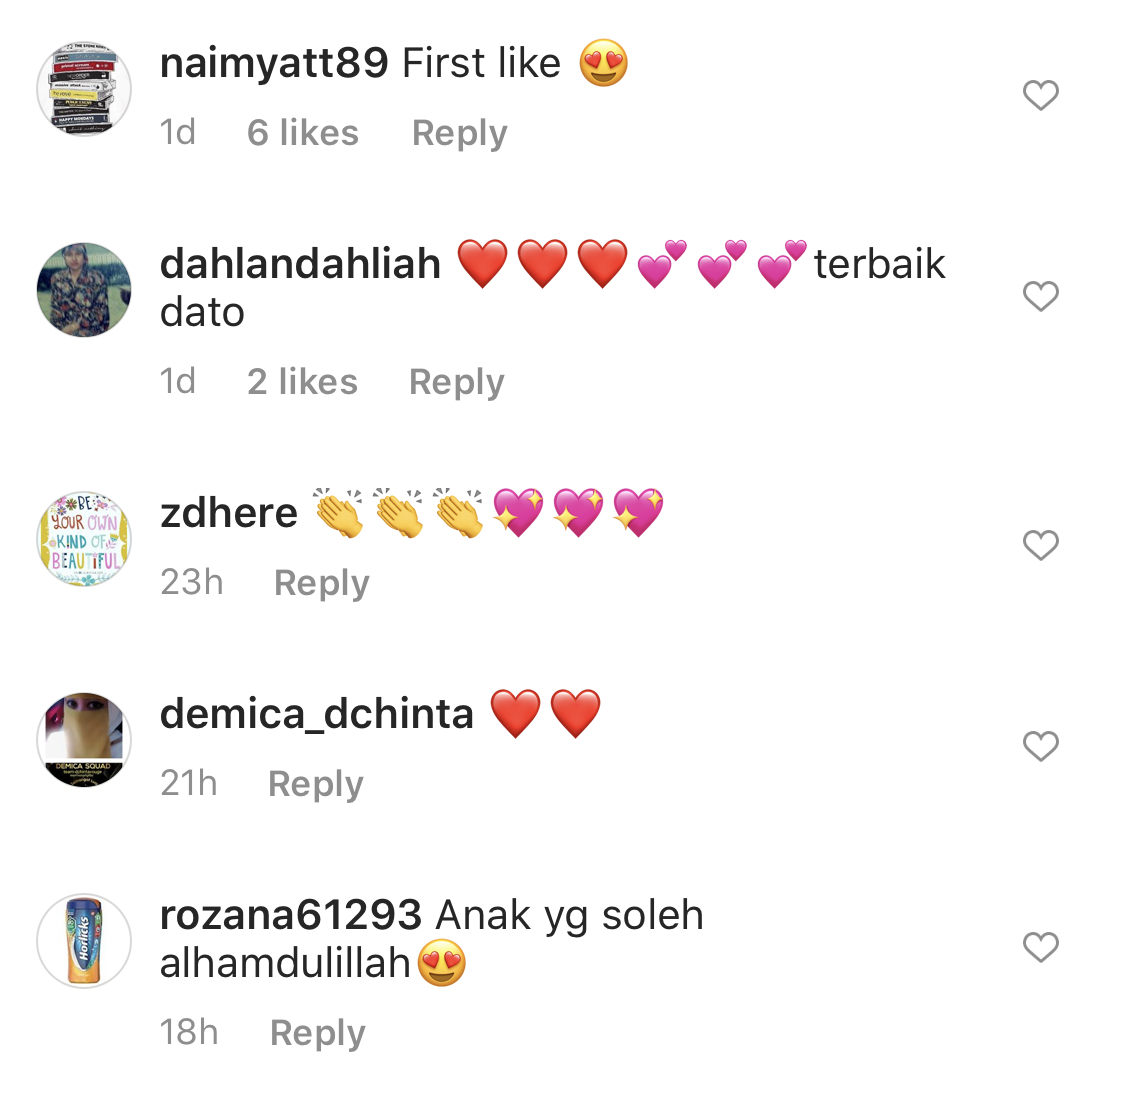Open the demica_dchinta username link
This screenshot has height=1102, width=1125.
316,715
